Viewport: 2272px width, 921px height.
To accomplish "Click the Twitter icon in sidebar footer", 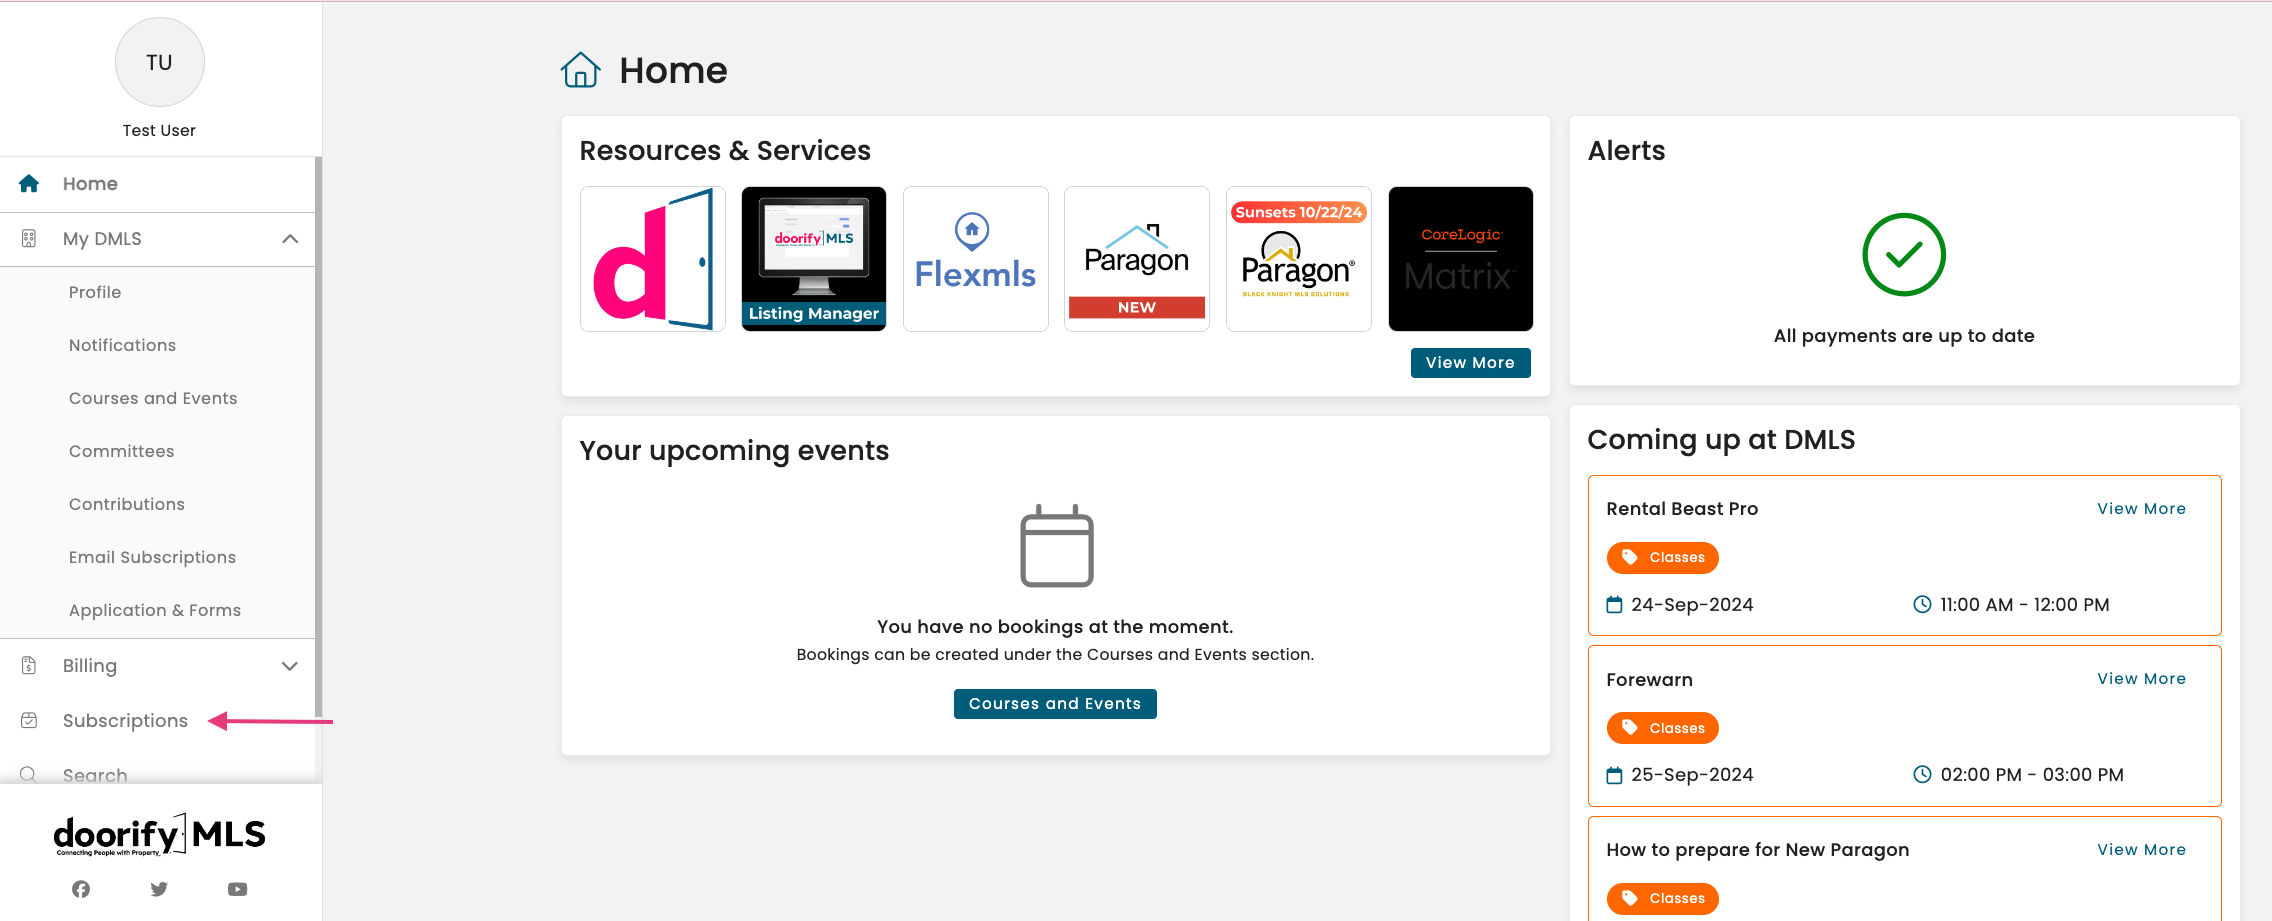I will click(159, 889).
